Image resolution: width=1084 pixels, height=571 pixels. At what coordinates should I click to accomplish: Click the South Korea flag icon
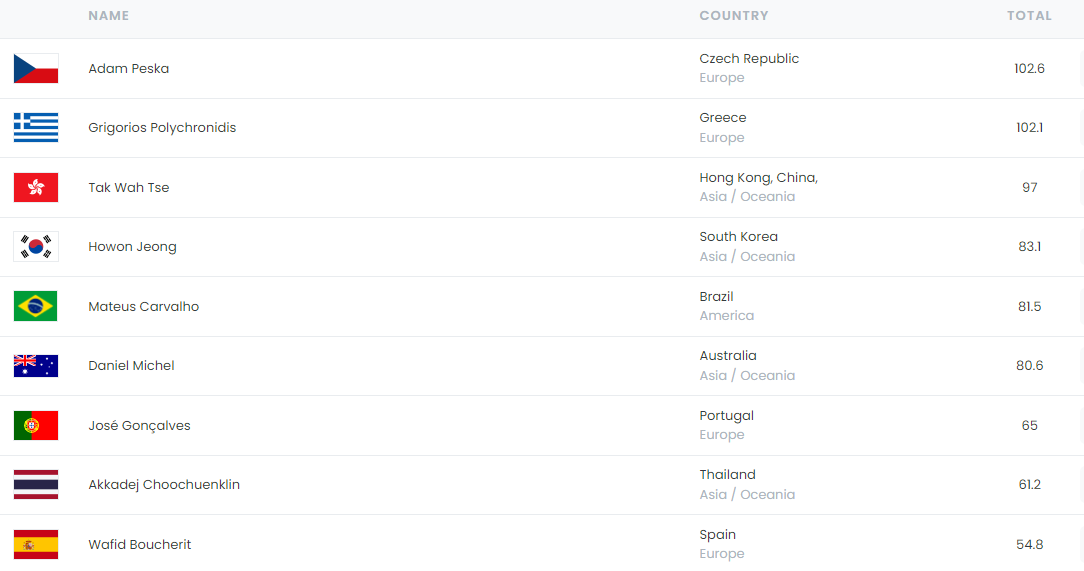click(x=36, y=247)
